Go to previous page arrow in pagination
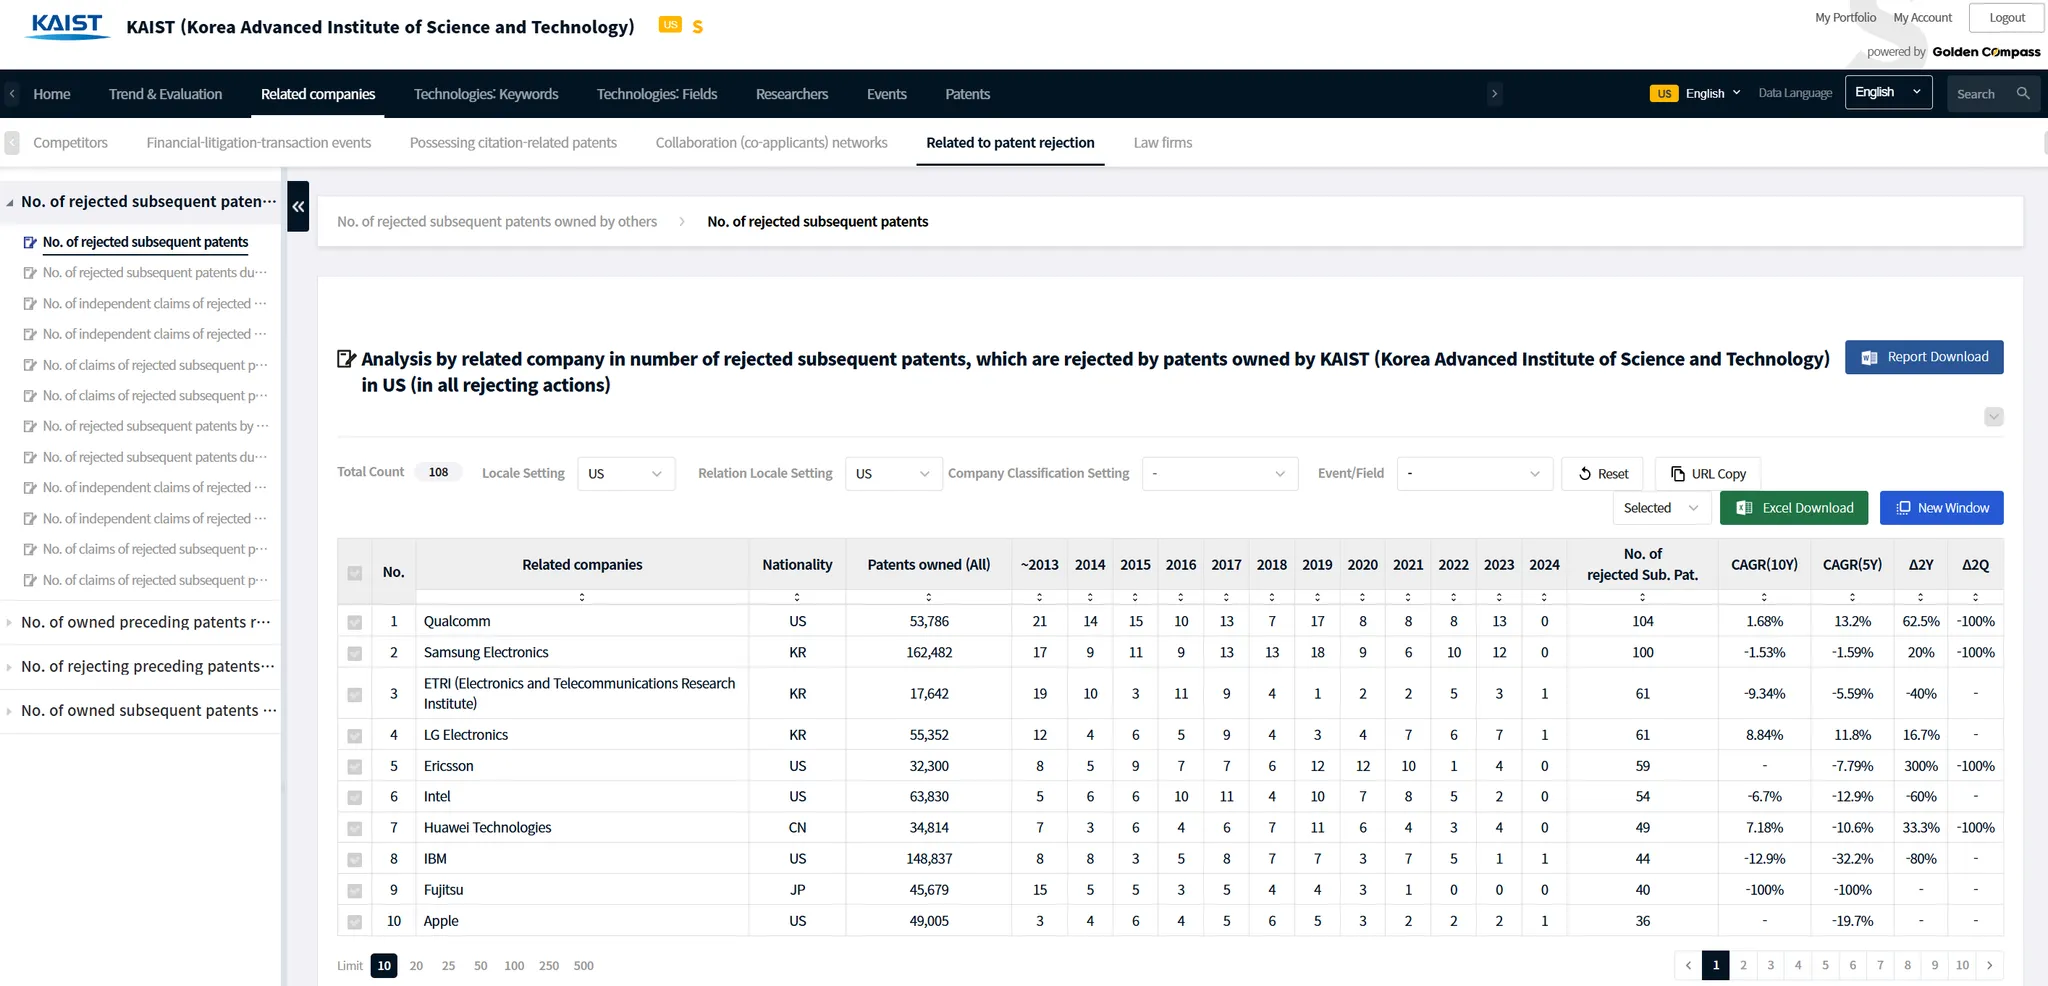2048x986 pixels. [x=1688, y=965]
